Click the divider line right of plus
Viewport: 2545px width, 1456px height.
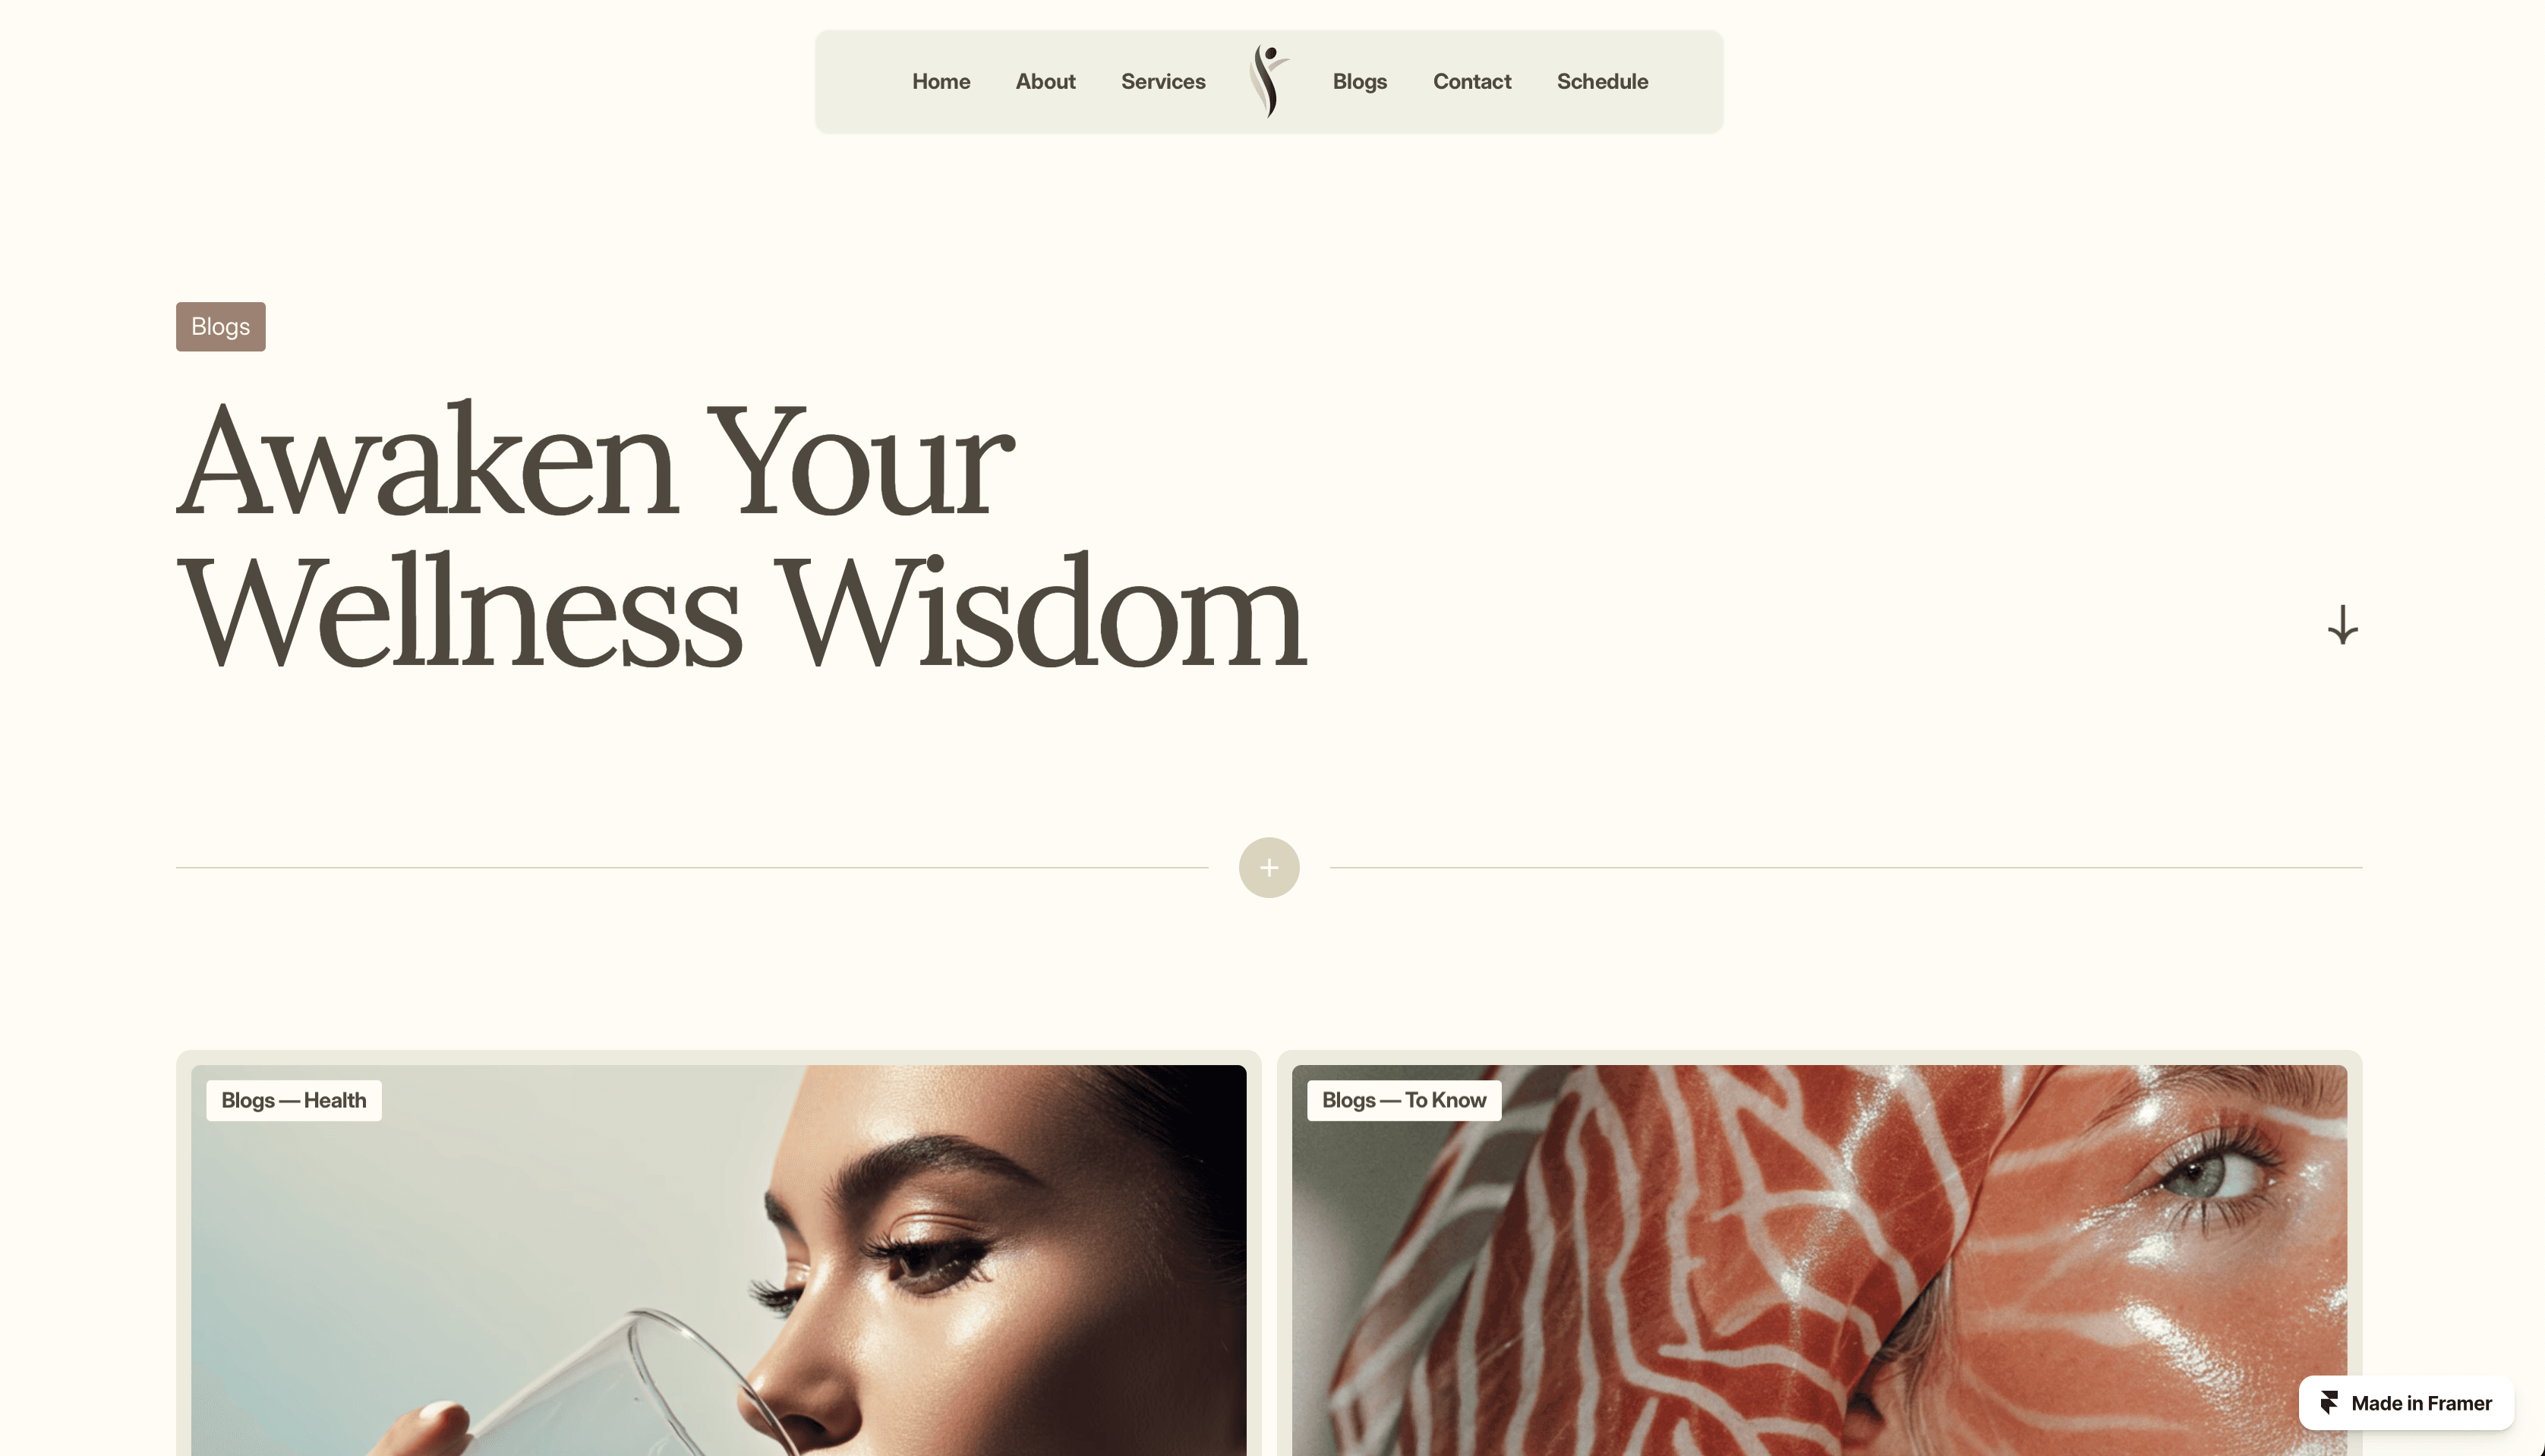coord(1846,867)
